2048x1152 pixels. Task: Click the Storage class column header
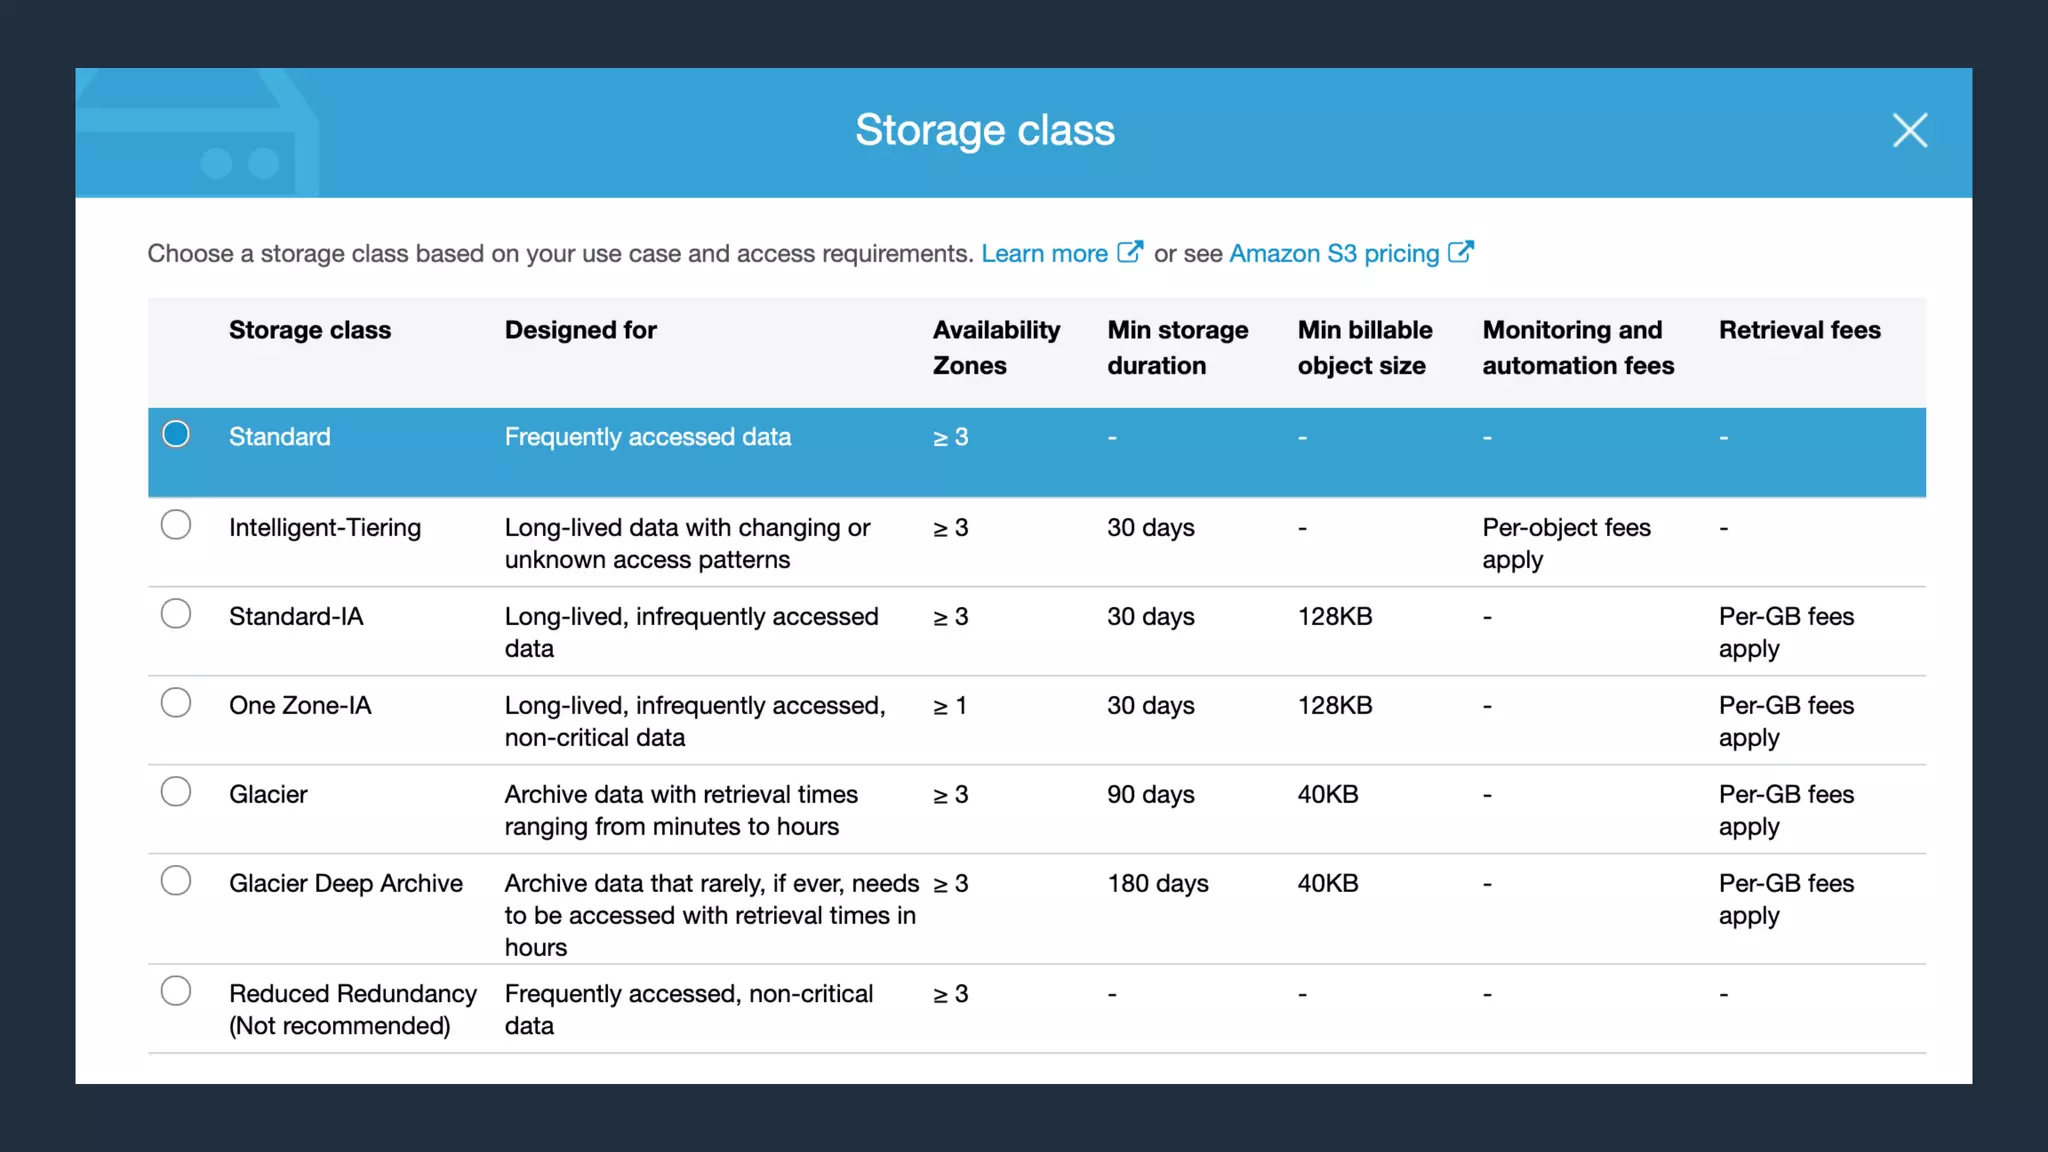coord(310,330)
